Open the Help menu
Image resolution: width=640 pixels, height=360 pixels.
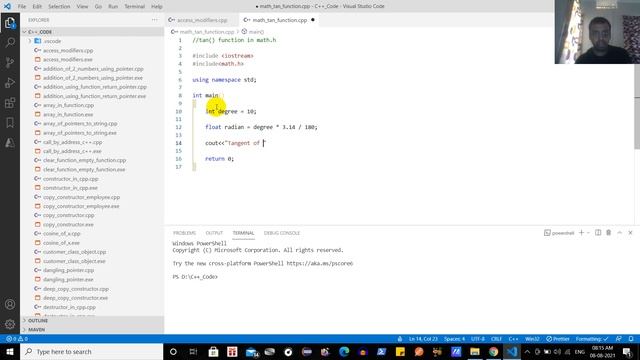click(157, 6)
